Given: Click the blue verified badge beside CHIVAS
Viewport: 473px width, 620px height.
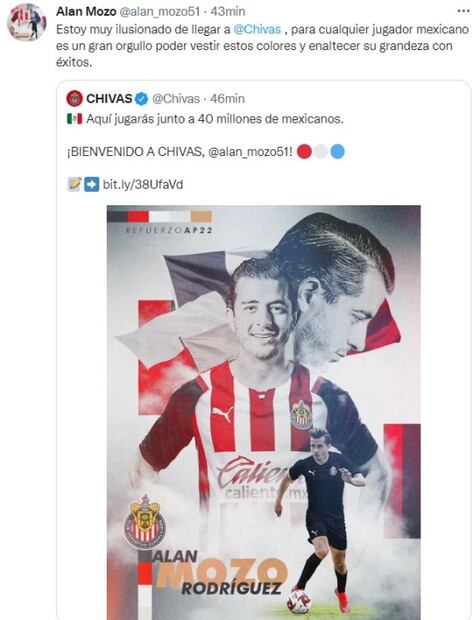Looking at the screenshot, I should pos(141,99).
